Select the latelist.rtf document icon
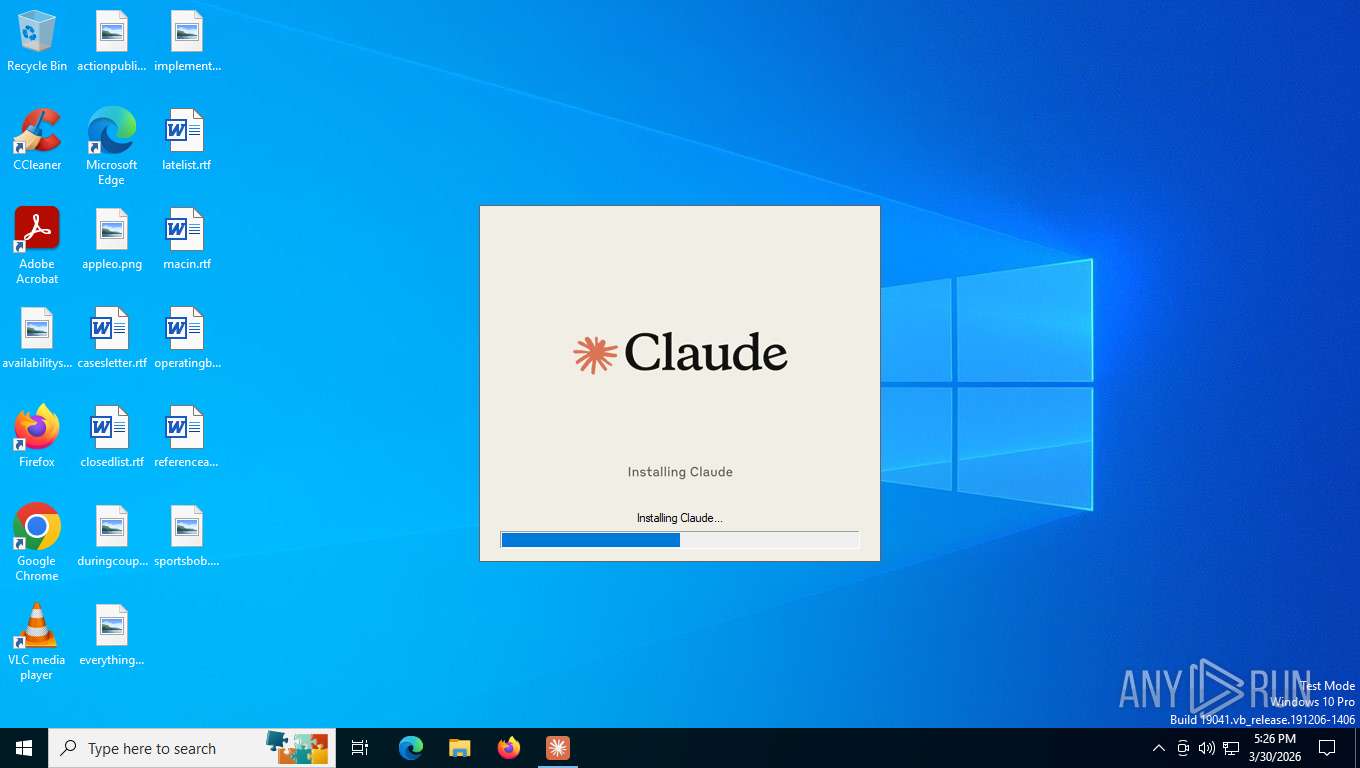The width and height of the screenshot is (1360, 768). click(x=187, y=141)
